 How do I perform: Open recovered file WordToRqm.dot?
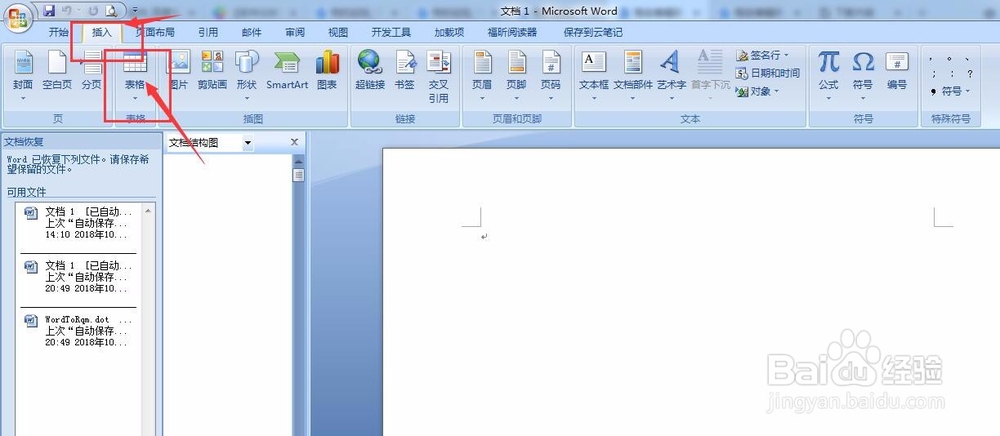[78, 330]
